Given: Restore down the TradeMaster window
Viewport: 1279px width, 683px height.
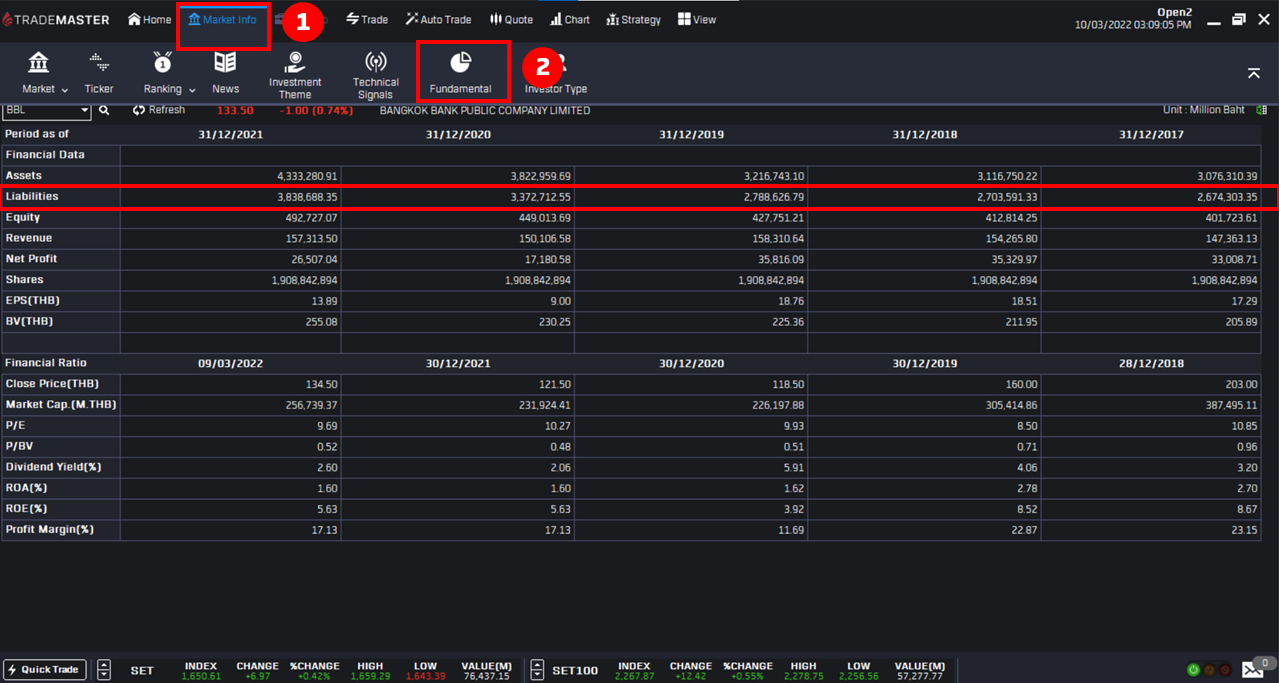Looking at the screenshot, I should pos(1239,19).
